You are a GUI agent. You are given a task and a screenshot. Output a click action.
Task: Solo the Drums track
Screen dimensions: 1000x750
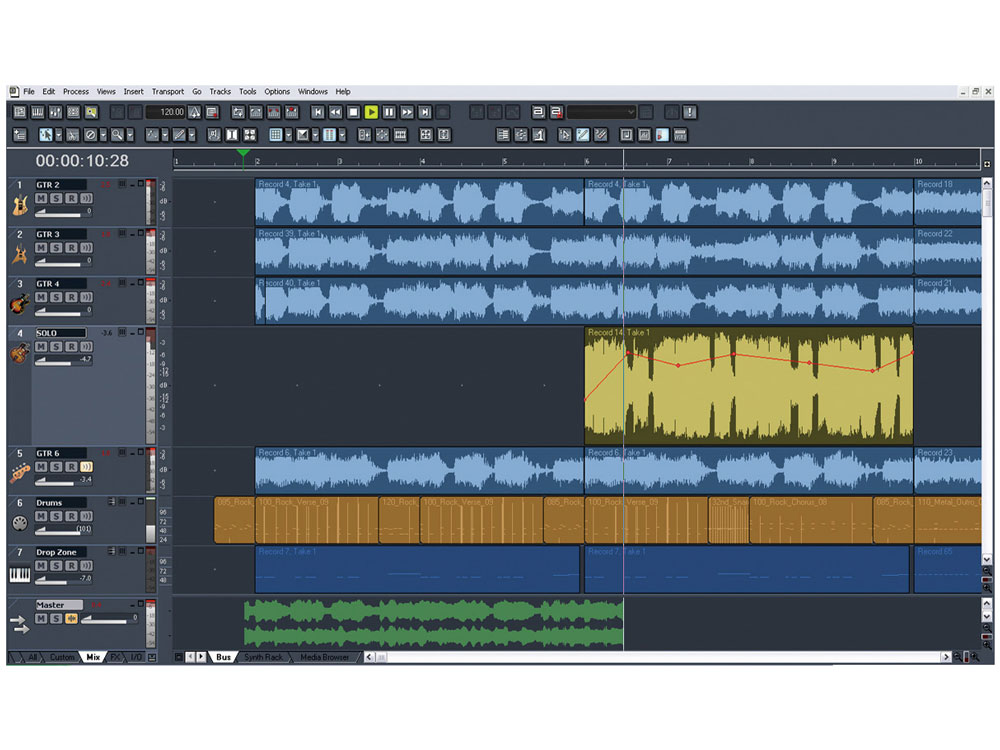click(x=57, y=517)
